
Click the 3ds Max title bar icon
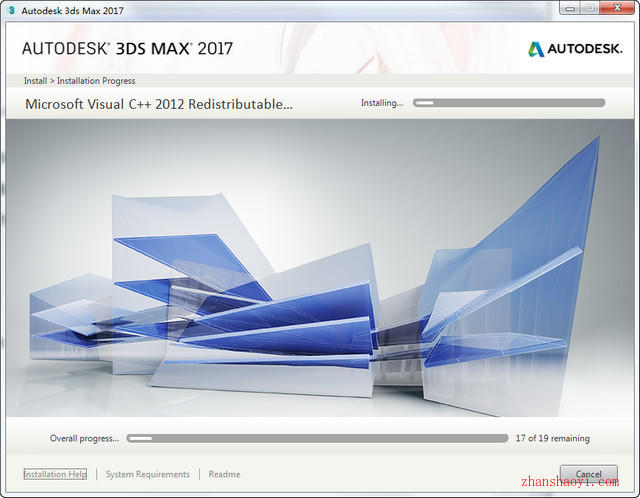point(11,10)
